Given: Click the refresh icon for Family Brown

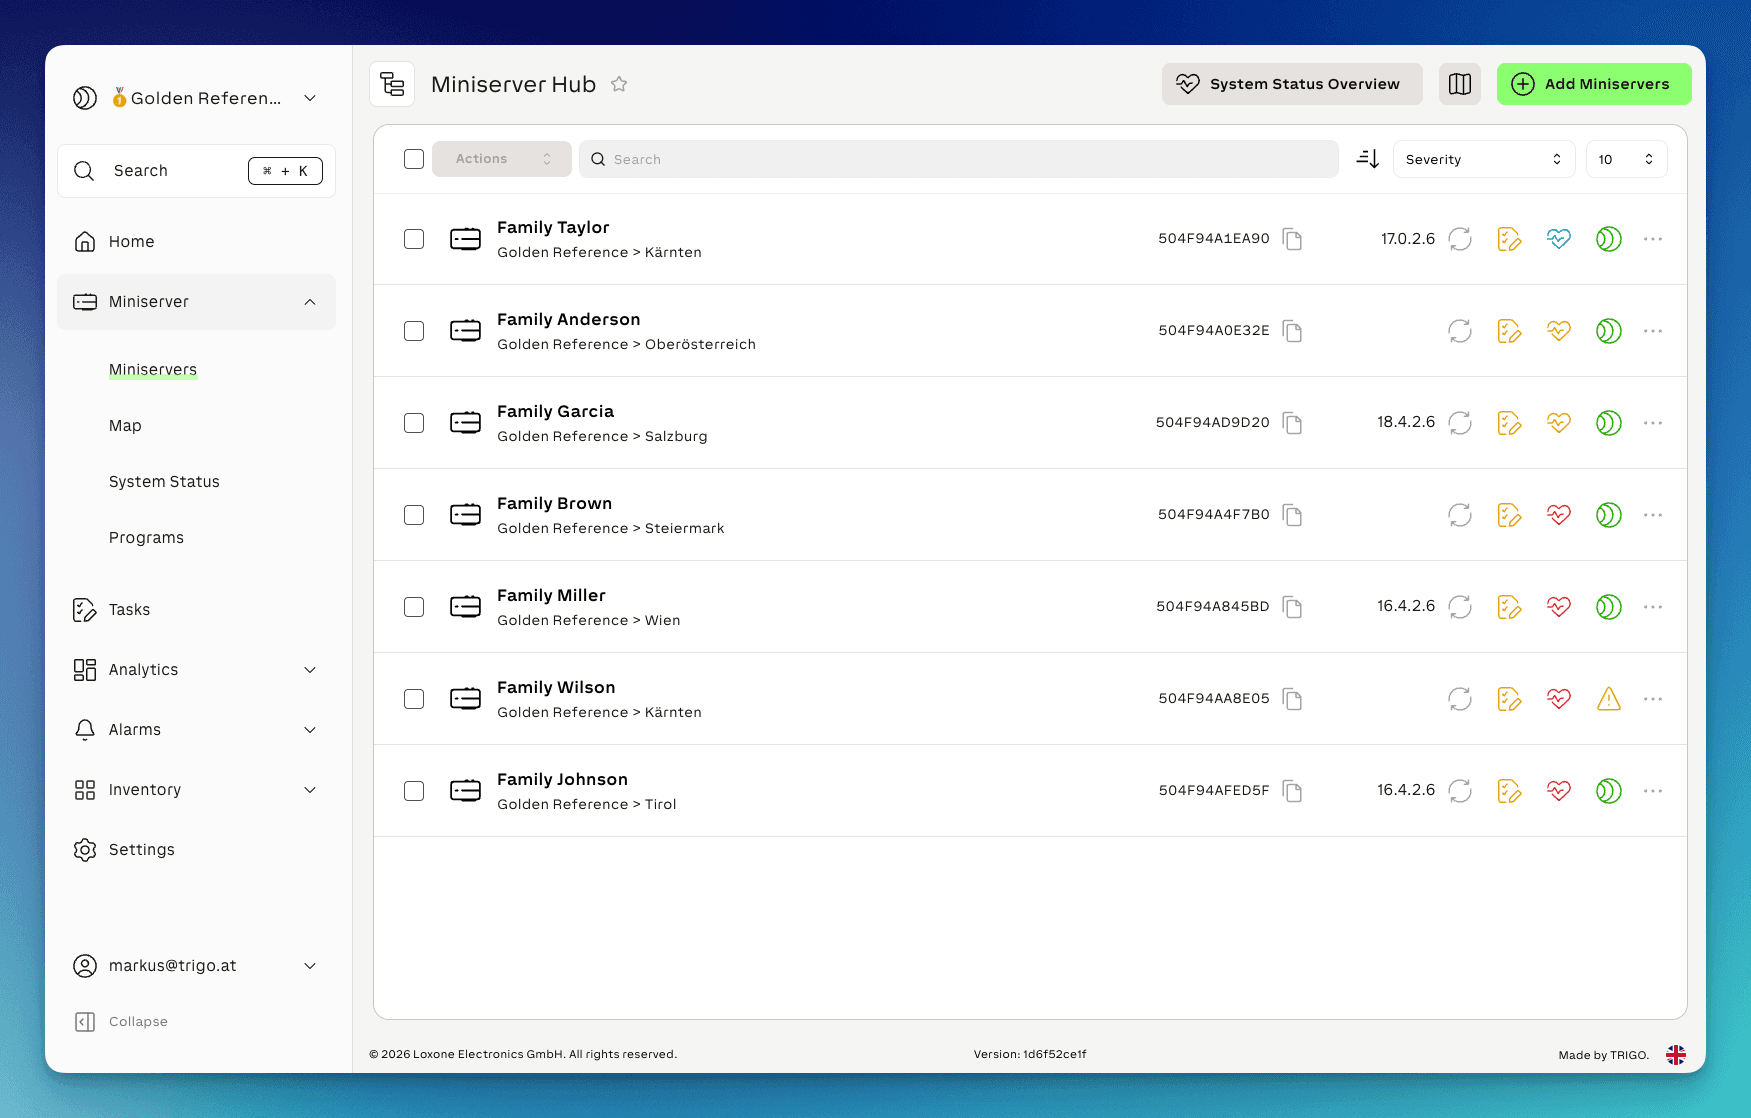Looking at the screenshot, I should [1460, 515].
